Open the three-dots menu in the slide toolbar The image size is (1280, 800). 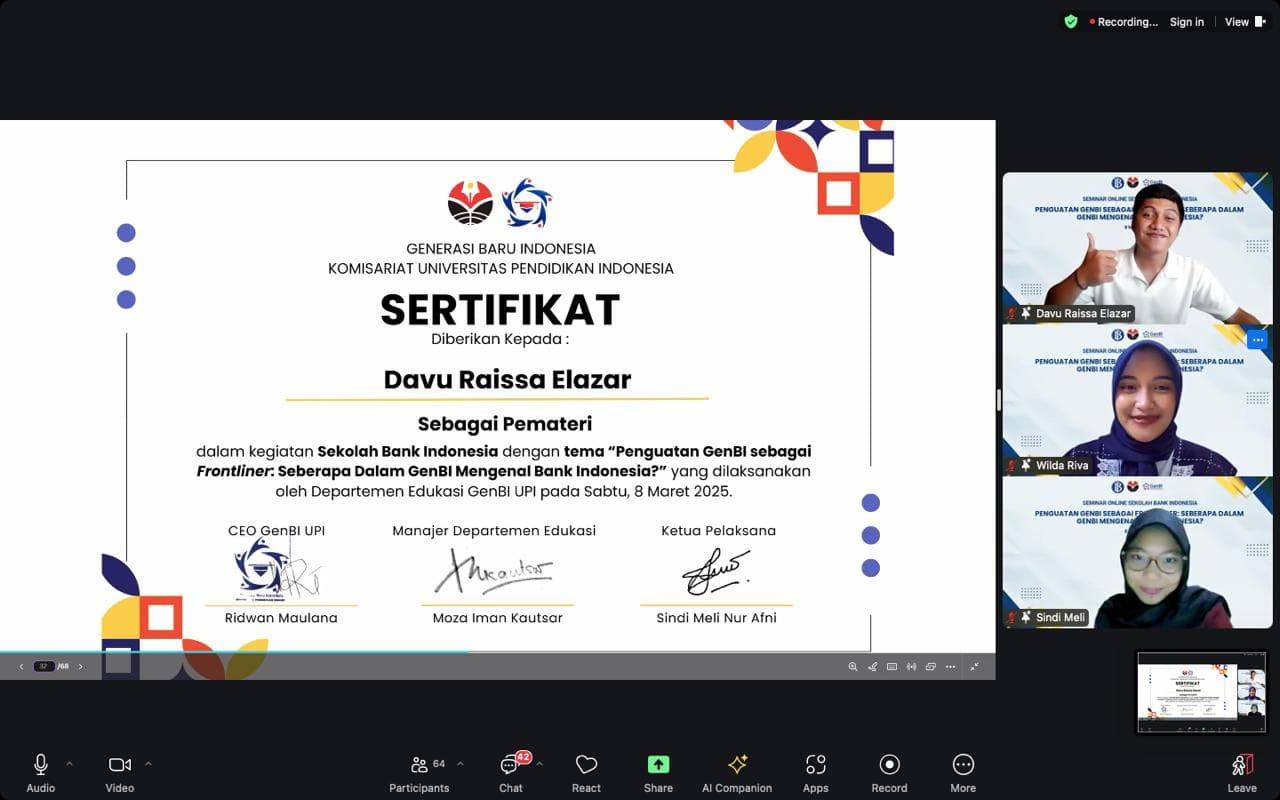pos(950,666)
